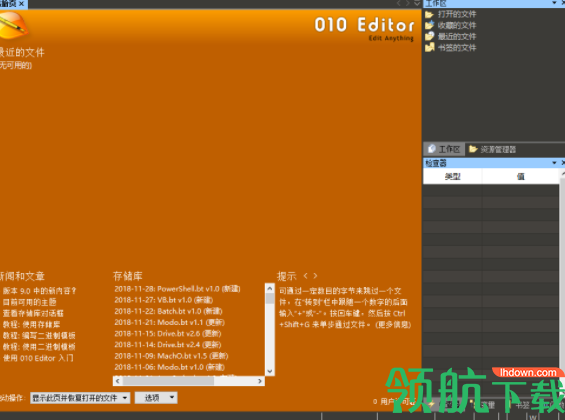Click the repository vertical scrollbar thumb

pos(270,299)
